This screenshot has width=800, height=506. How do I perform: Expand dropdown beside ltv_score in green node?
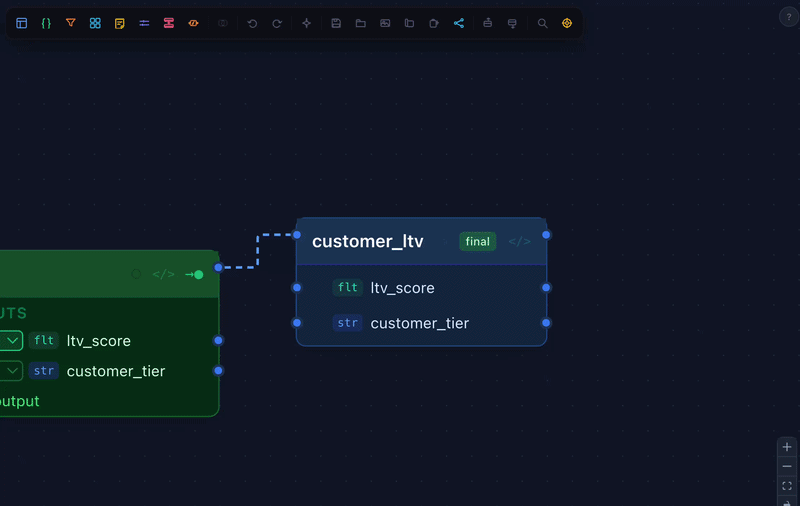tap(11, 341)
